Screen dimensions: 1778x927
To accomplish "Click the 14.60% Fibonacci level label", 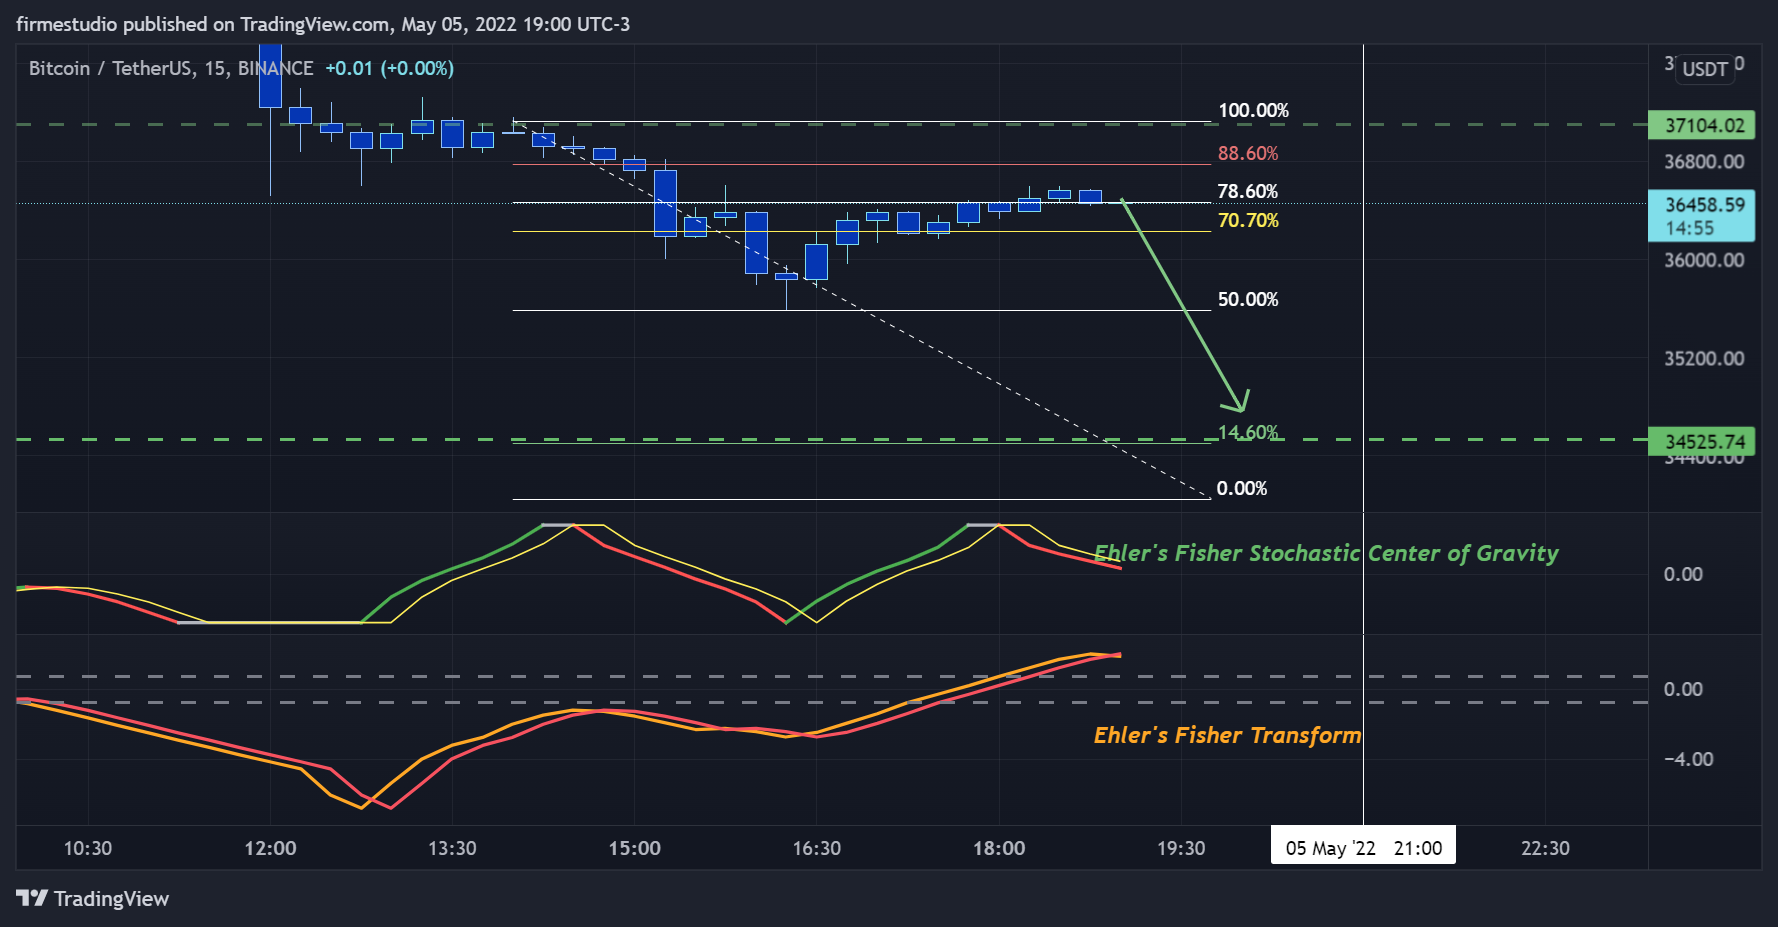I will pyautogui.click(x=1248, y=432).
